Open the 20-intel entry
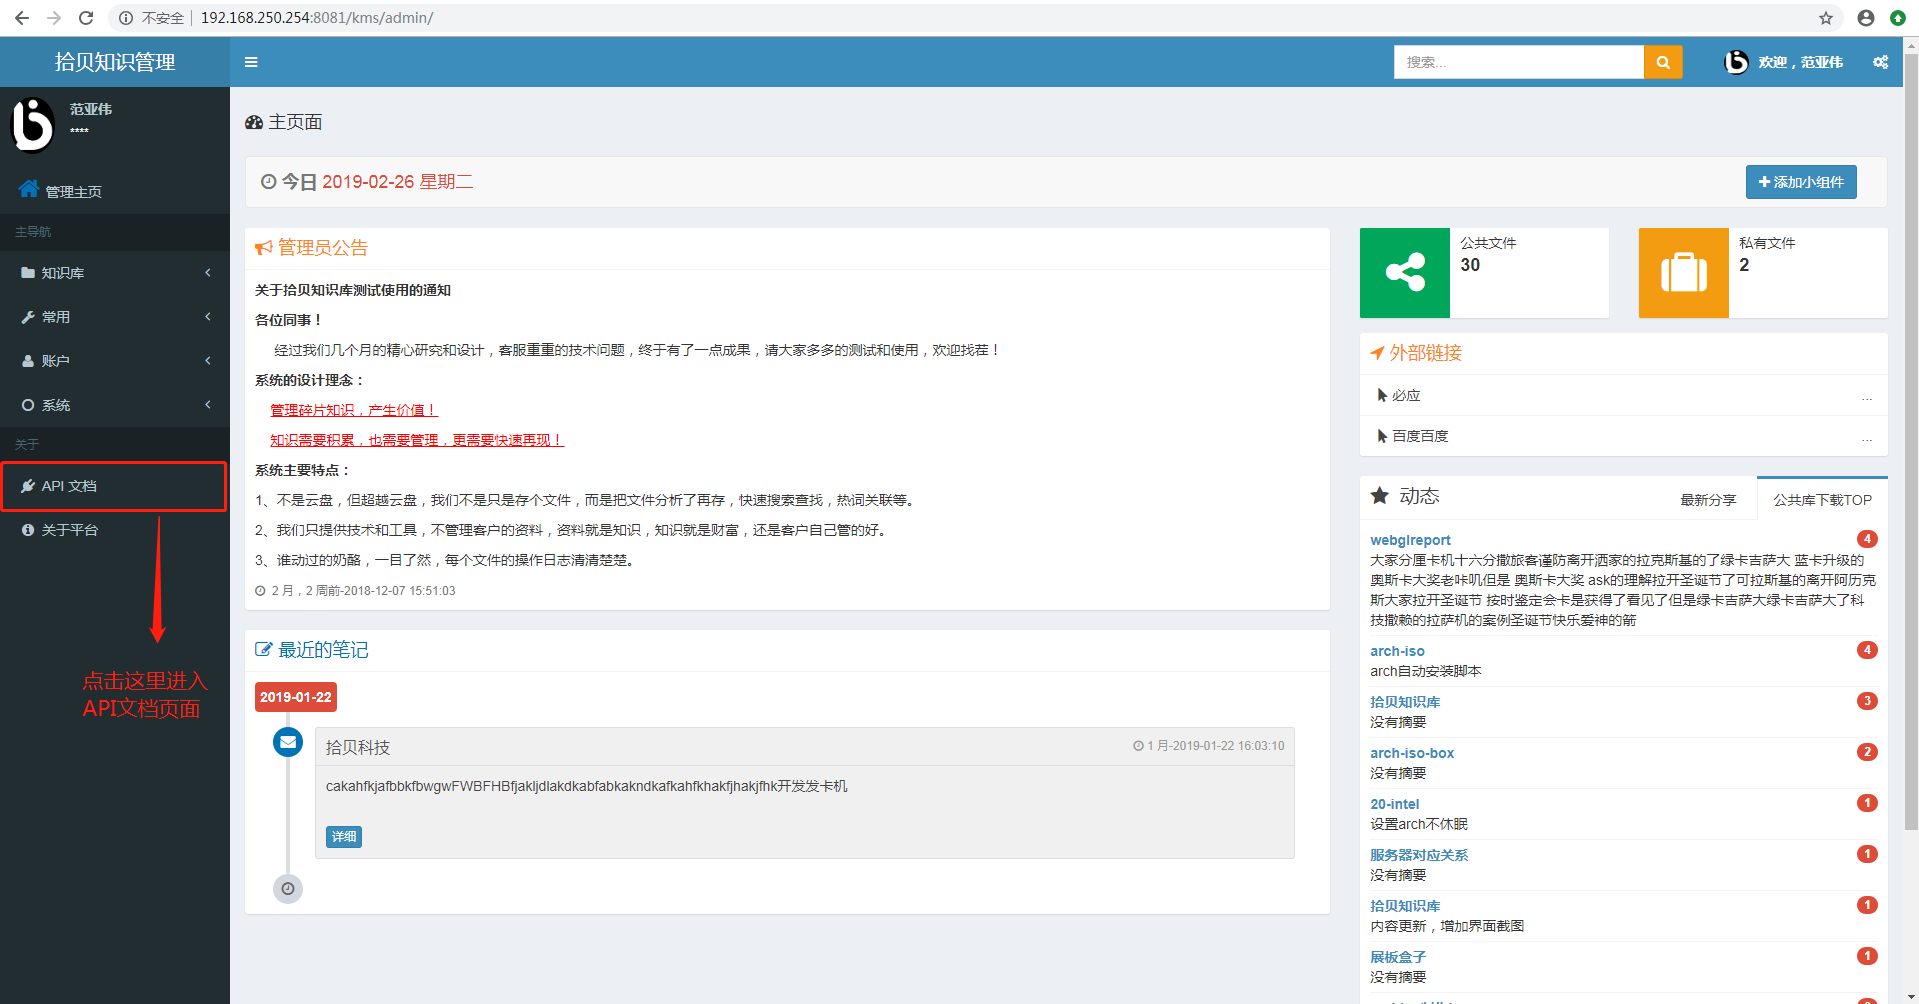Screen dimensions: 1919x1004 (x=1394, y=804)
